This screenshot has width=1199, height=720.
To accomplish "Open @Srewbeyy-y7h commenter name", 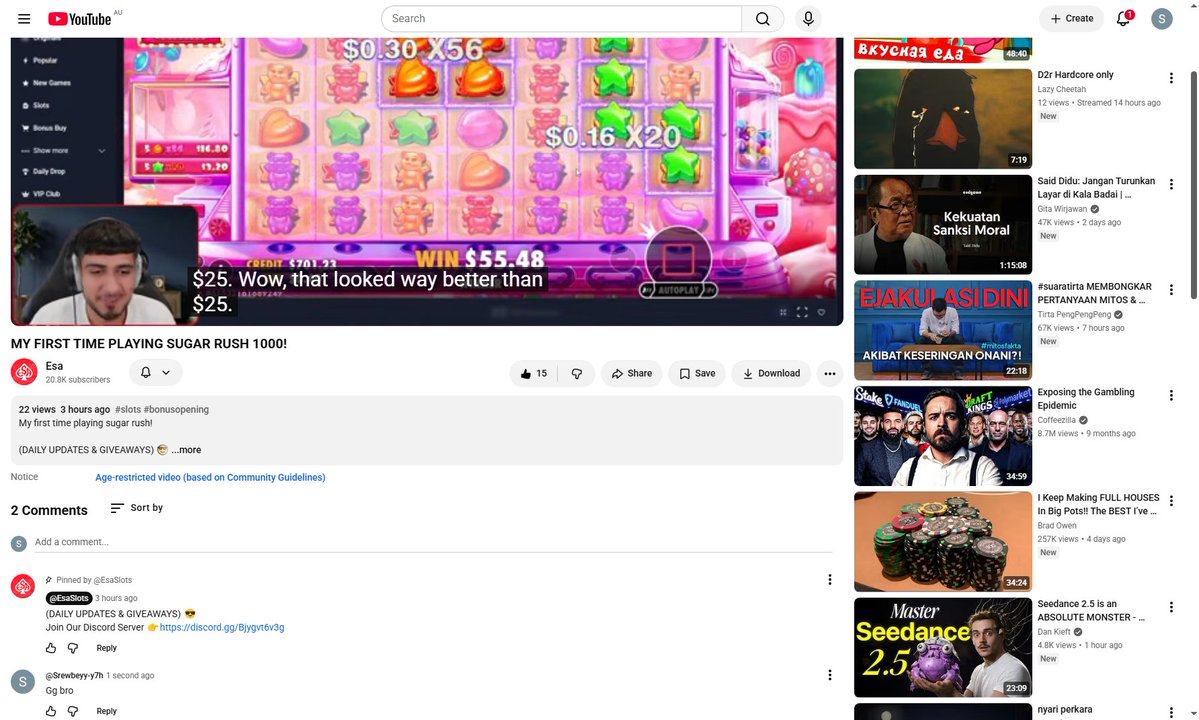I will point(74,676).
